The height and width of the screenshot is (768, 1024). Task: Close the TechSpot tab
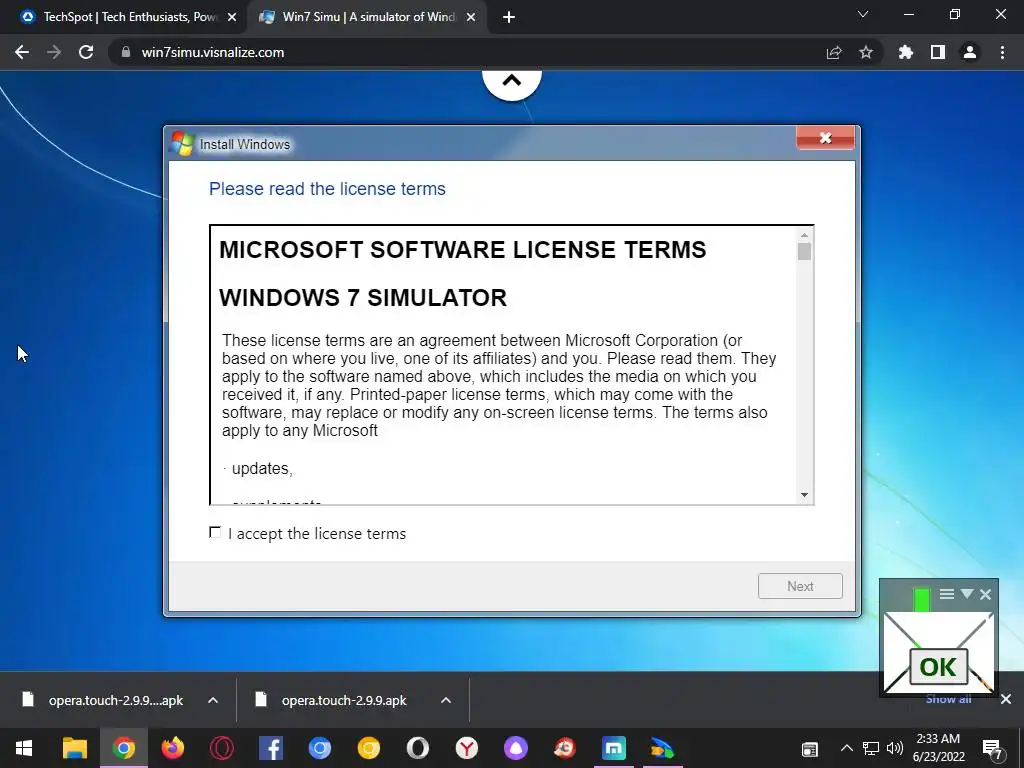[232, 18]
